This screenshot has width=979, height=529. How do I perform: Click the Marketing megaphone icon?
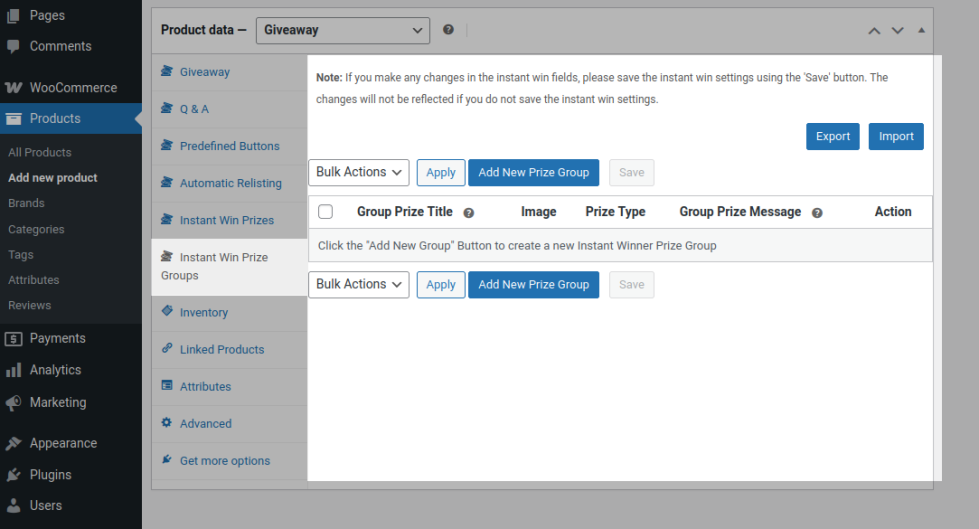point(14,403)
